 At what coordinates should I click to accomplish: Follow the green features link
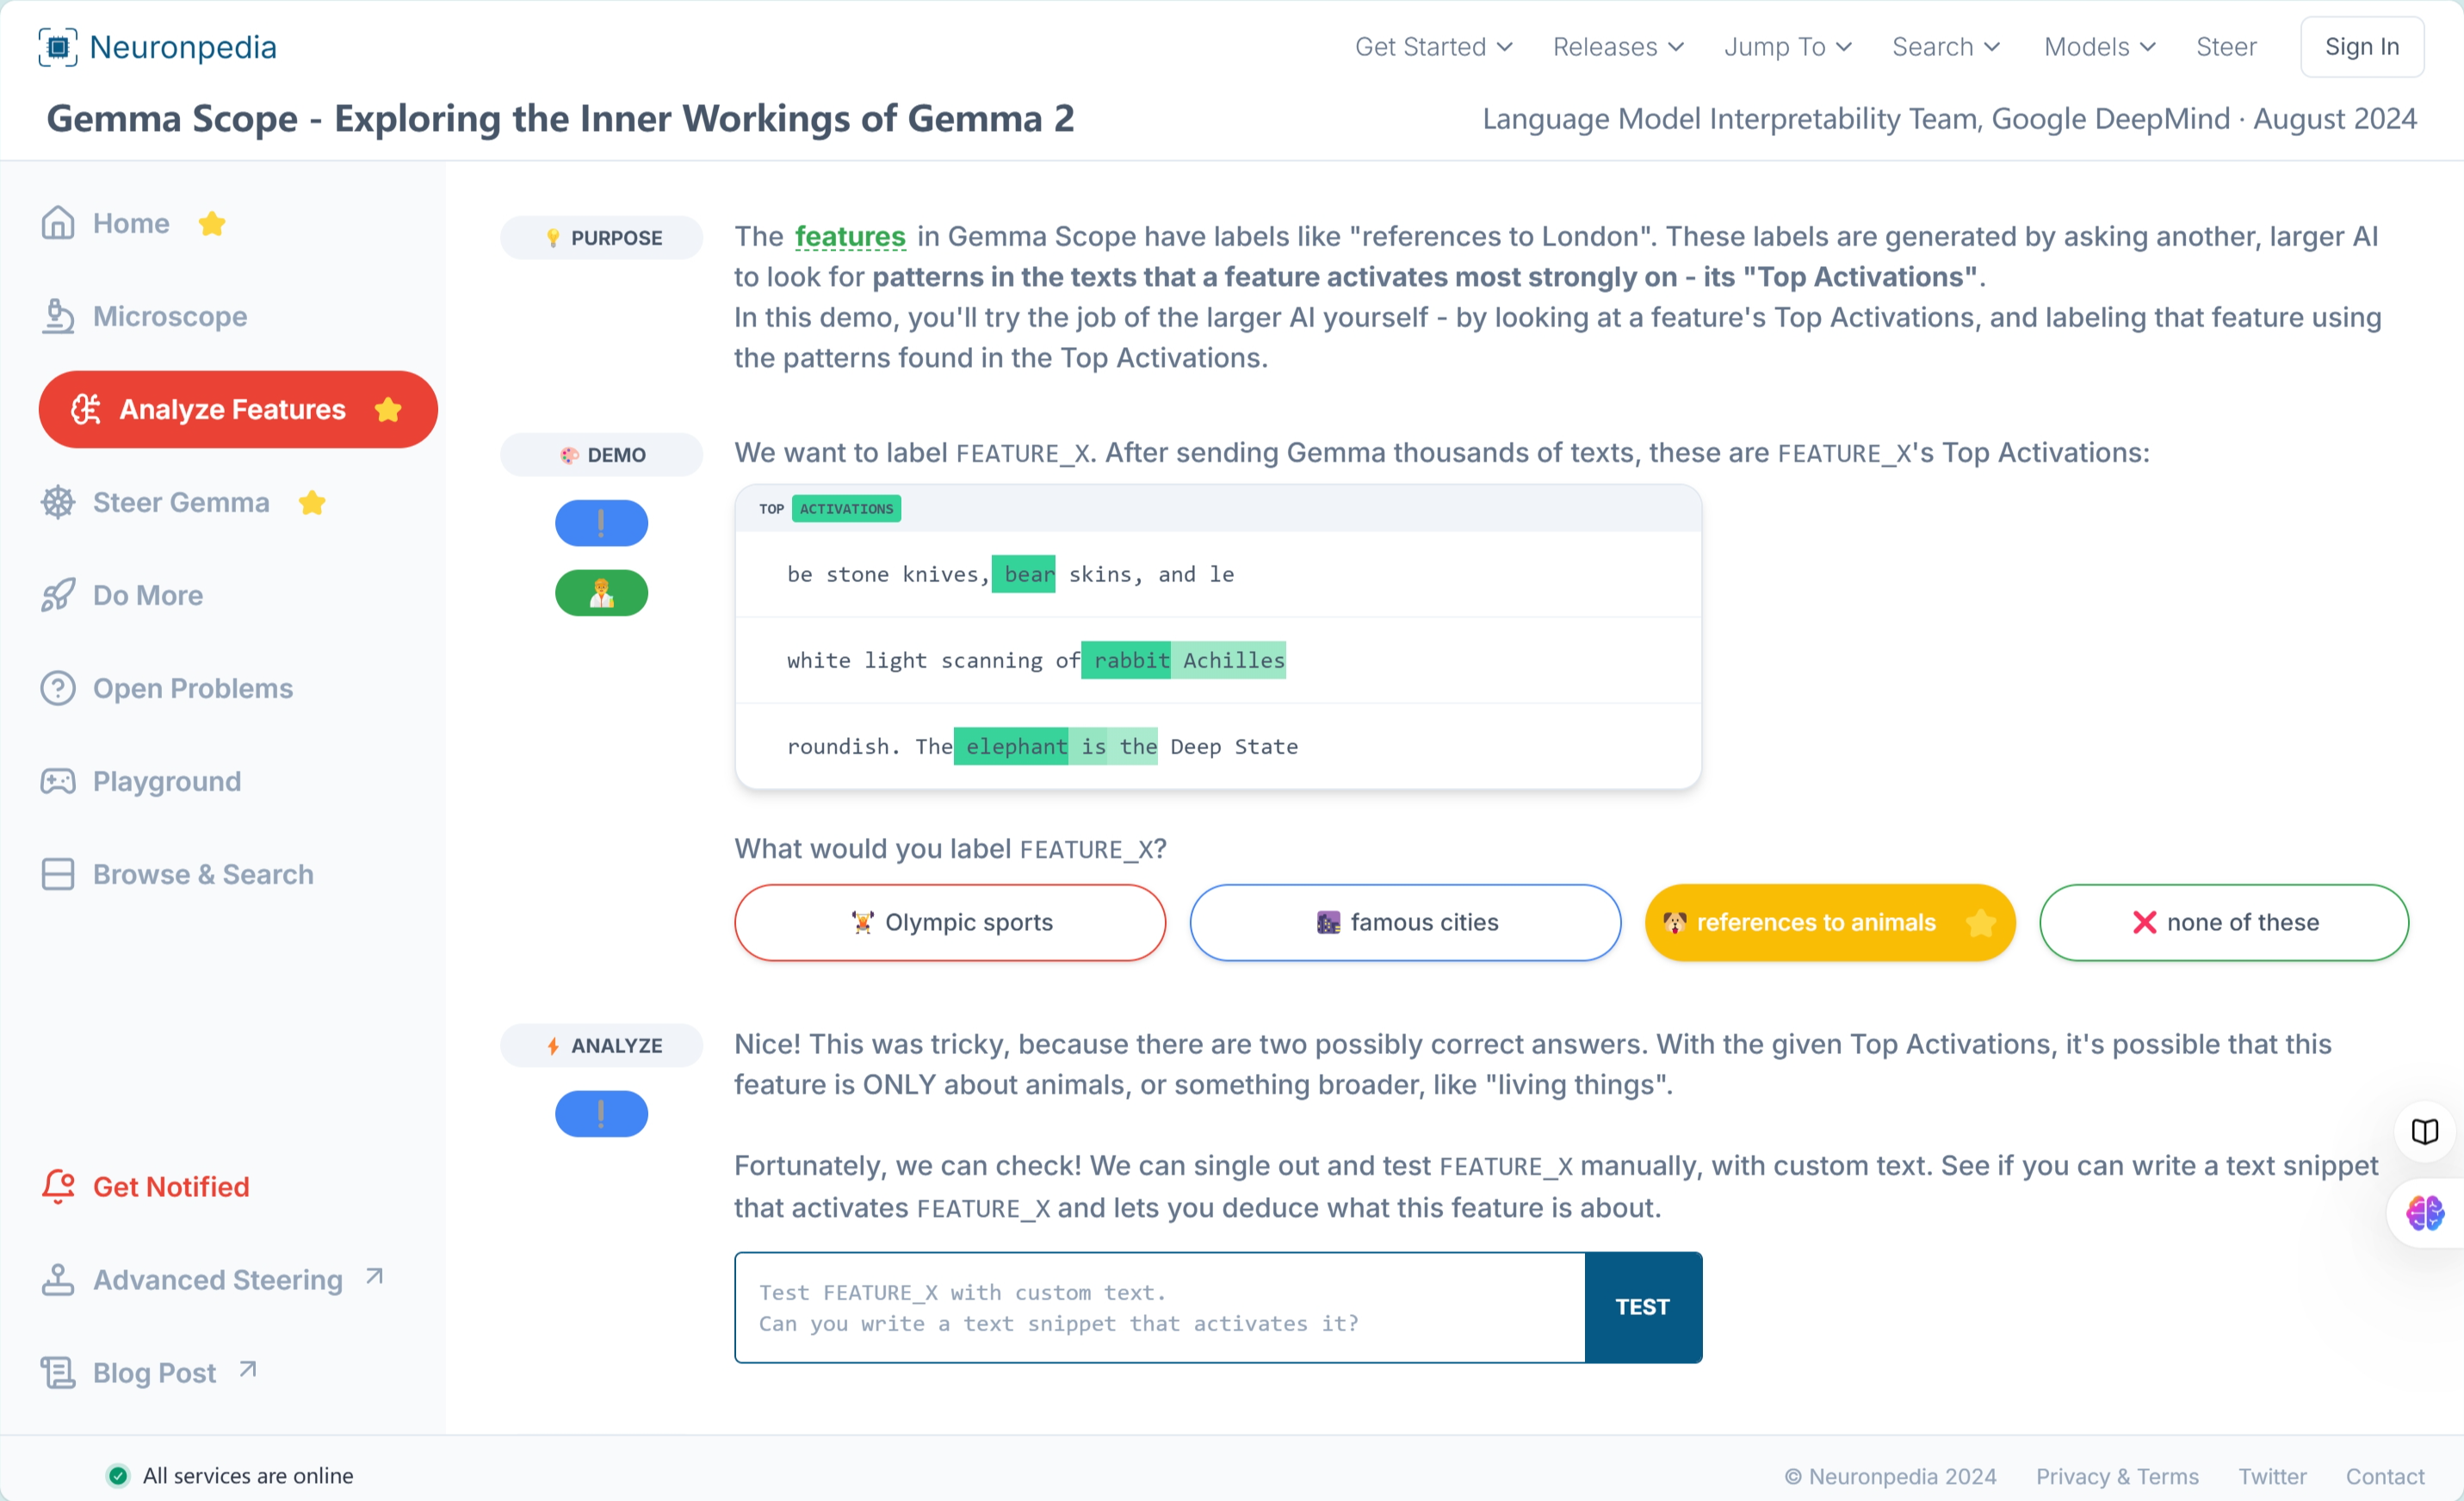tap(850, 236)
